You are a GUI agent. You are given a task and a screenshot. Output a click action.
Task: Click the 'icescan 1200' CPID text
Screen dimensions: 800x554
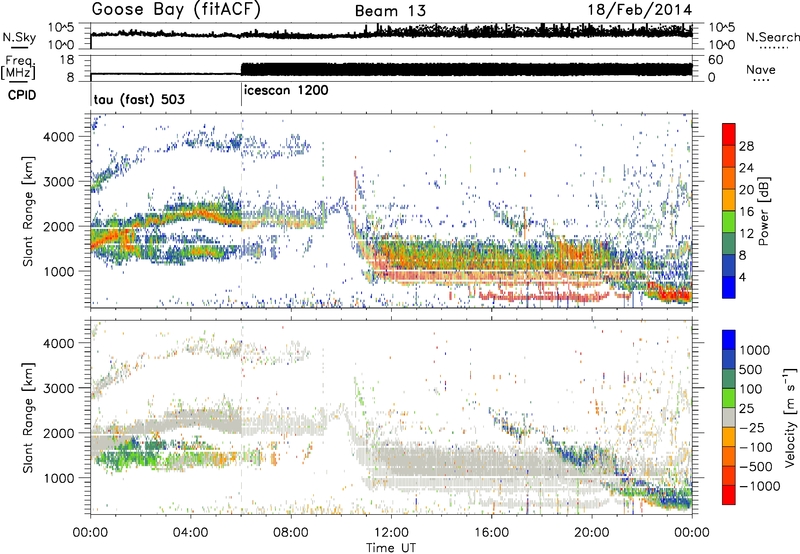click(286, 90)
